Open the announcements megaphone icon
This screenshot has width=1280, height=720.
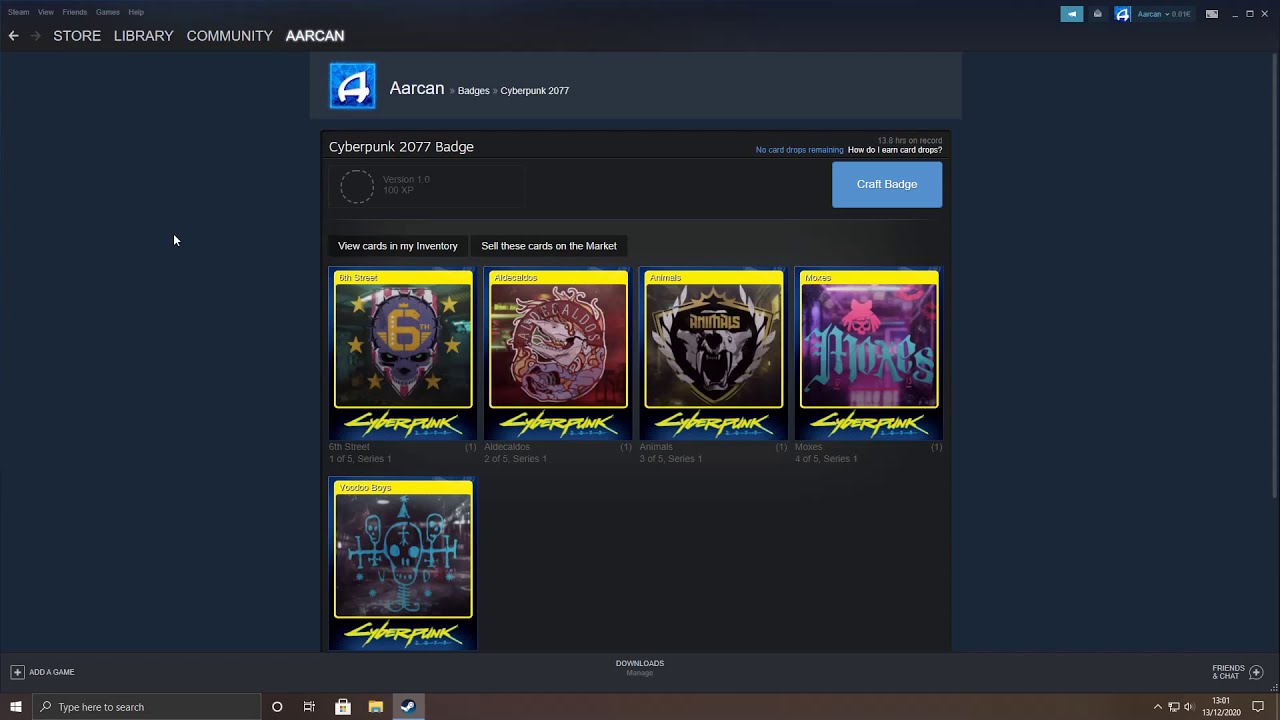(1071, 14)
